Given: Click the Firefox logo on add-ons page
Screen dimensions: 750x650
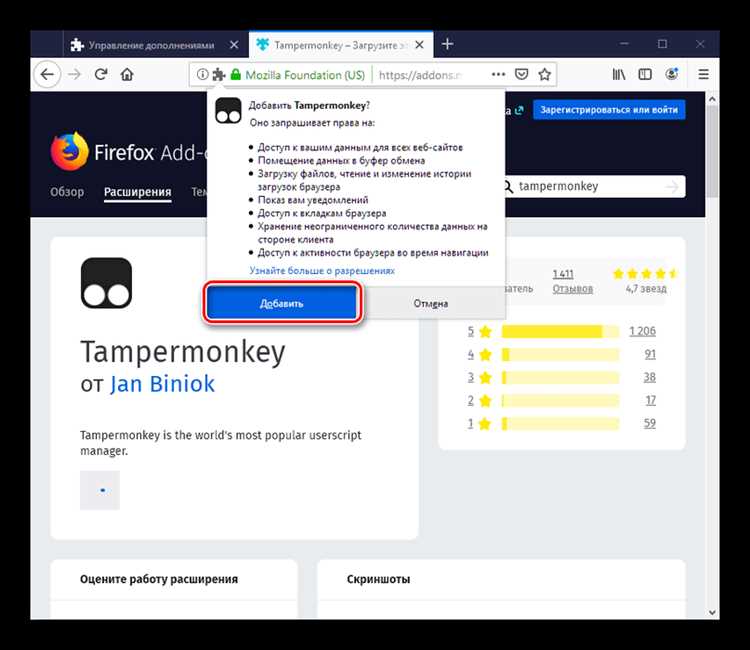Looking at the screenshot, I should pos(69,151).
